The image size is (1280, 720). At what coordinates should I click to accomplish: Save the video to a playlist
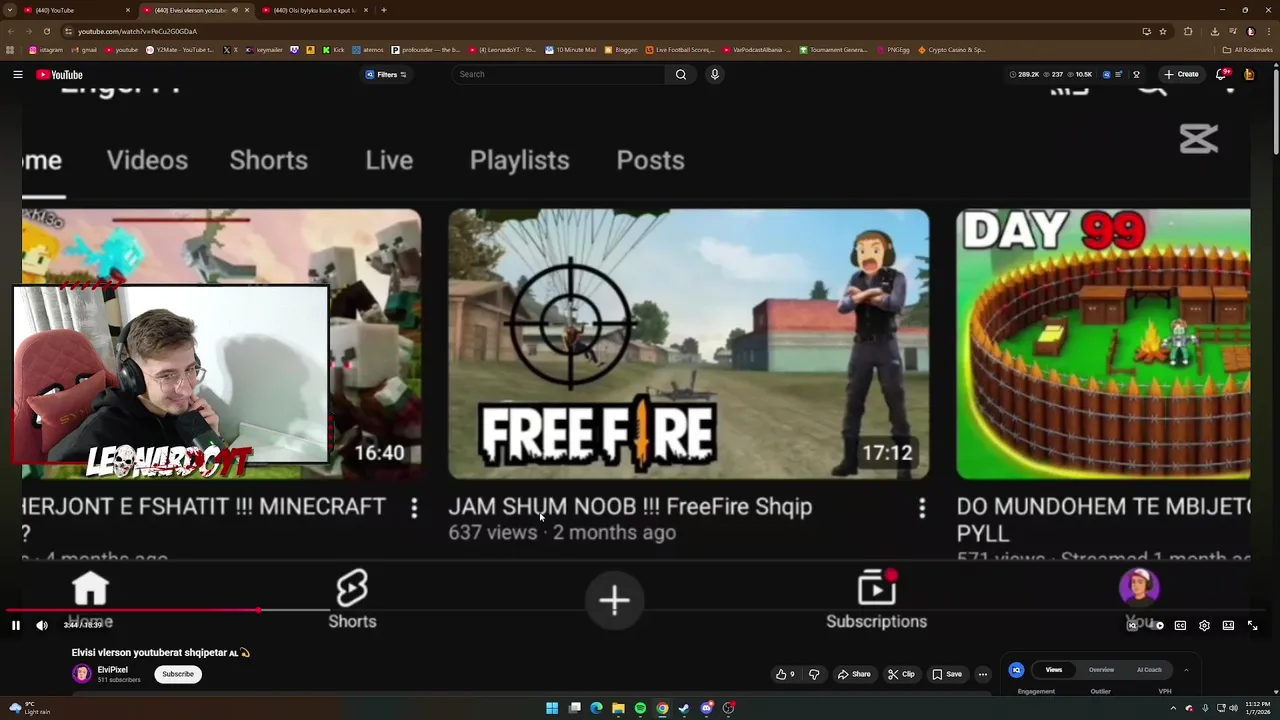(x=947, y=674)
